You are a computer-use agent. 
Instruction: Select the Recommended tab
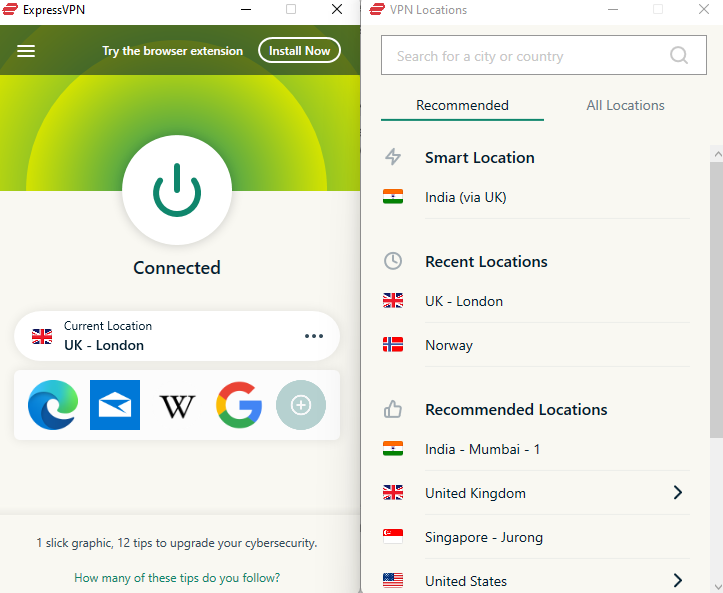462,106
